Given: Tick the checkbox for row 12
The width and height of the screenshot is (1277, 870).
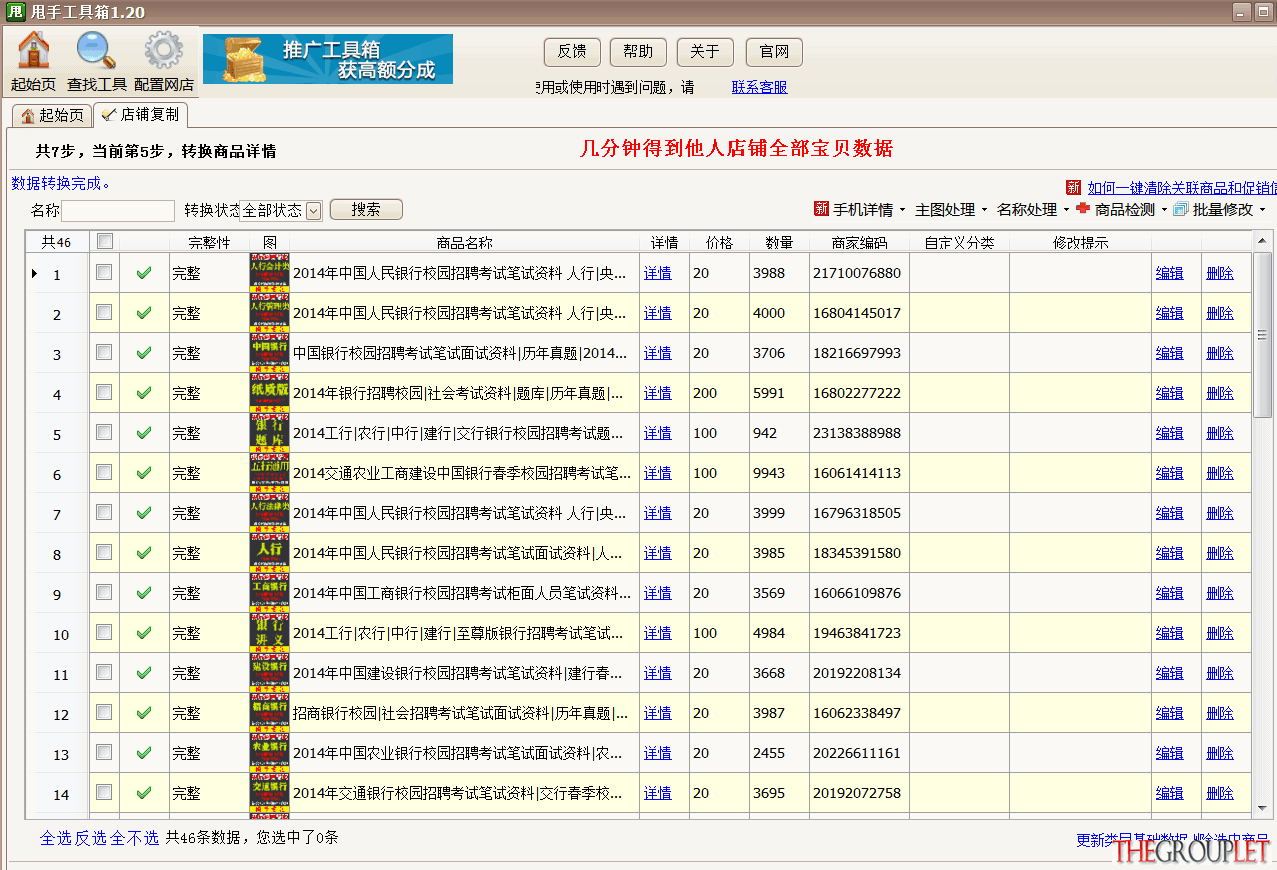Looking at the screenshot, I should [x=104, y=712].
